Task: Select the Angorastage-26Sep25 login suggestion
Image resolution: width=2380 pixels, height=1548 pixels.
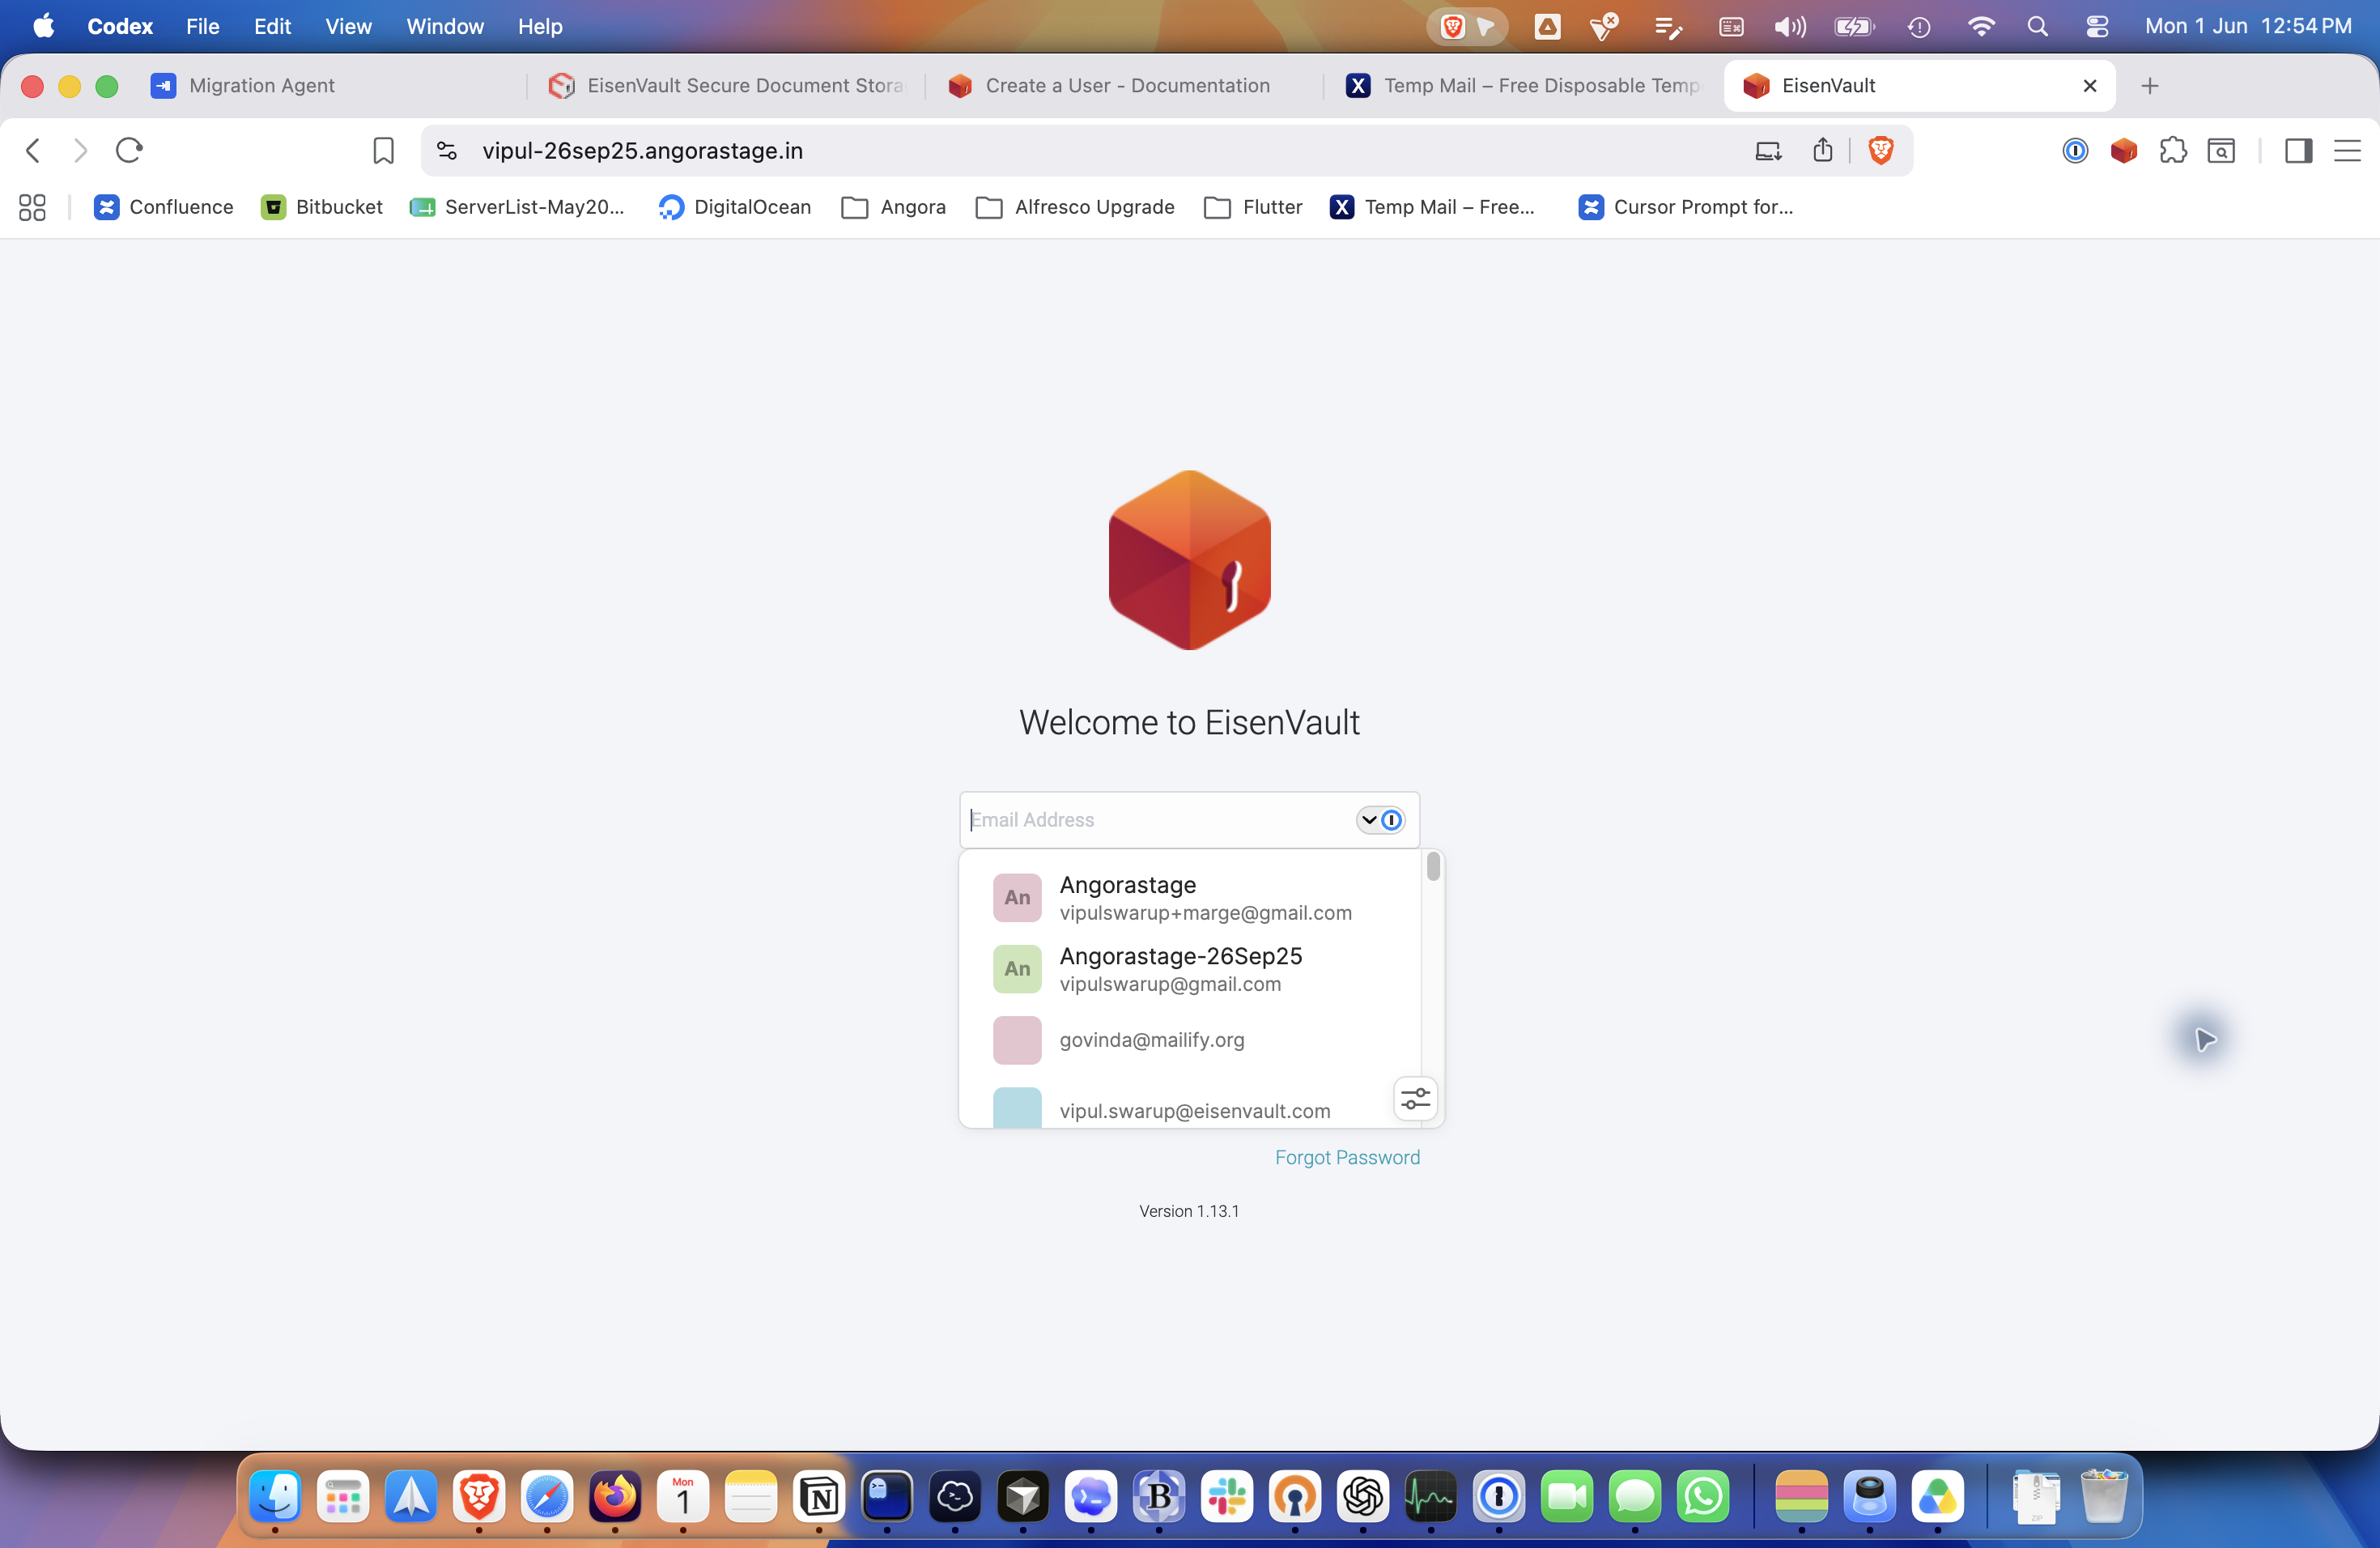Action: pyautogui.click(x=1190, y=969)
